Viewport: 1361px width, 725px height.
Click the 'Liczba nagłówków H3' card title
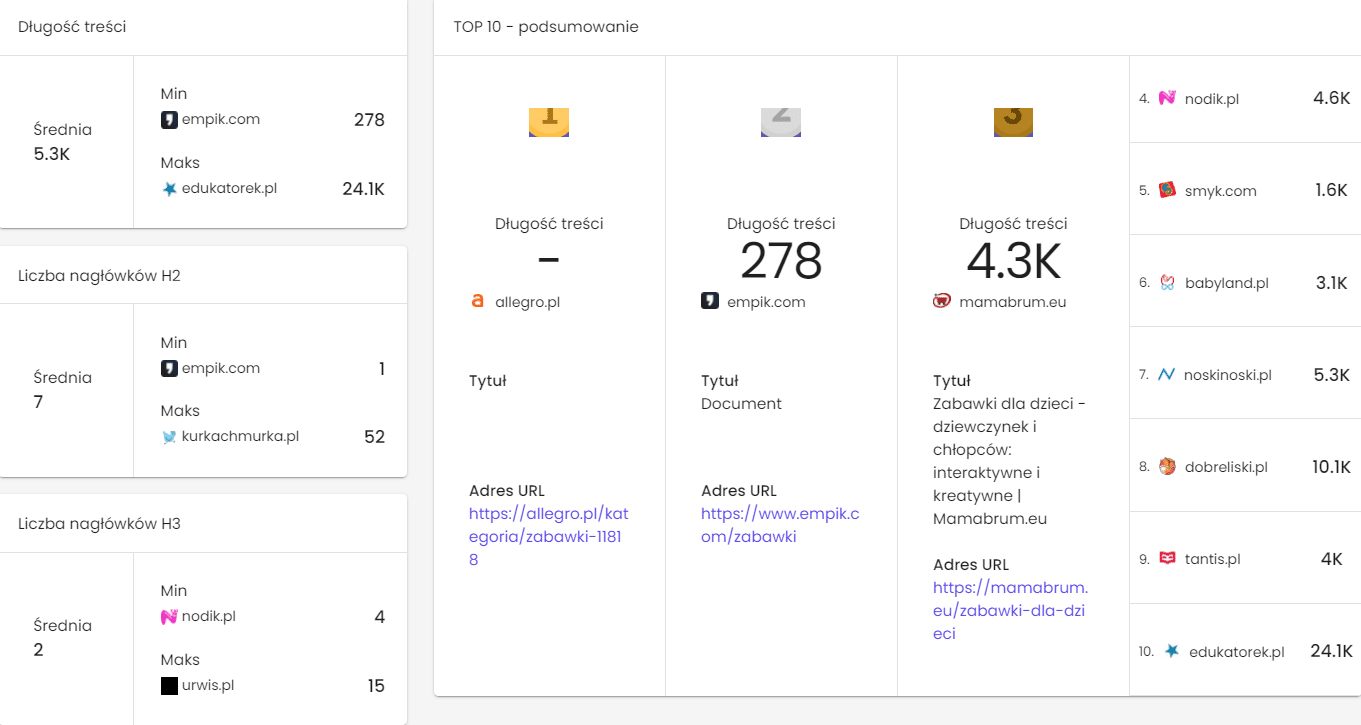(99, 523)
